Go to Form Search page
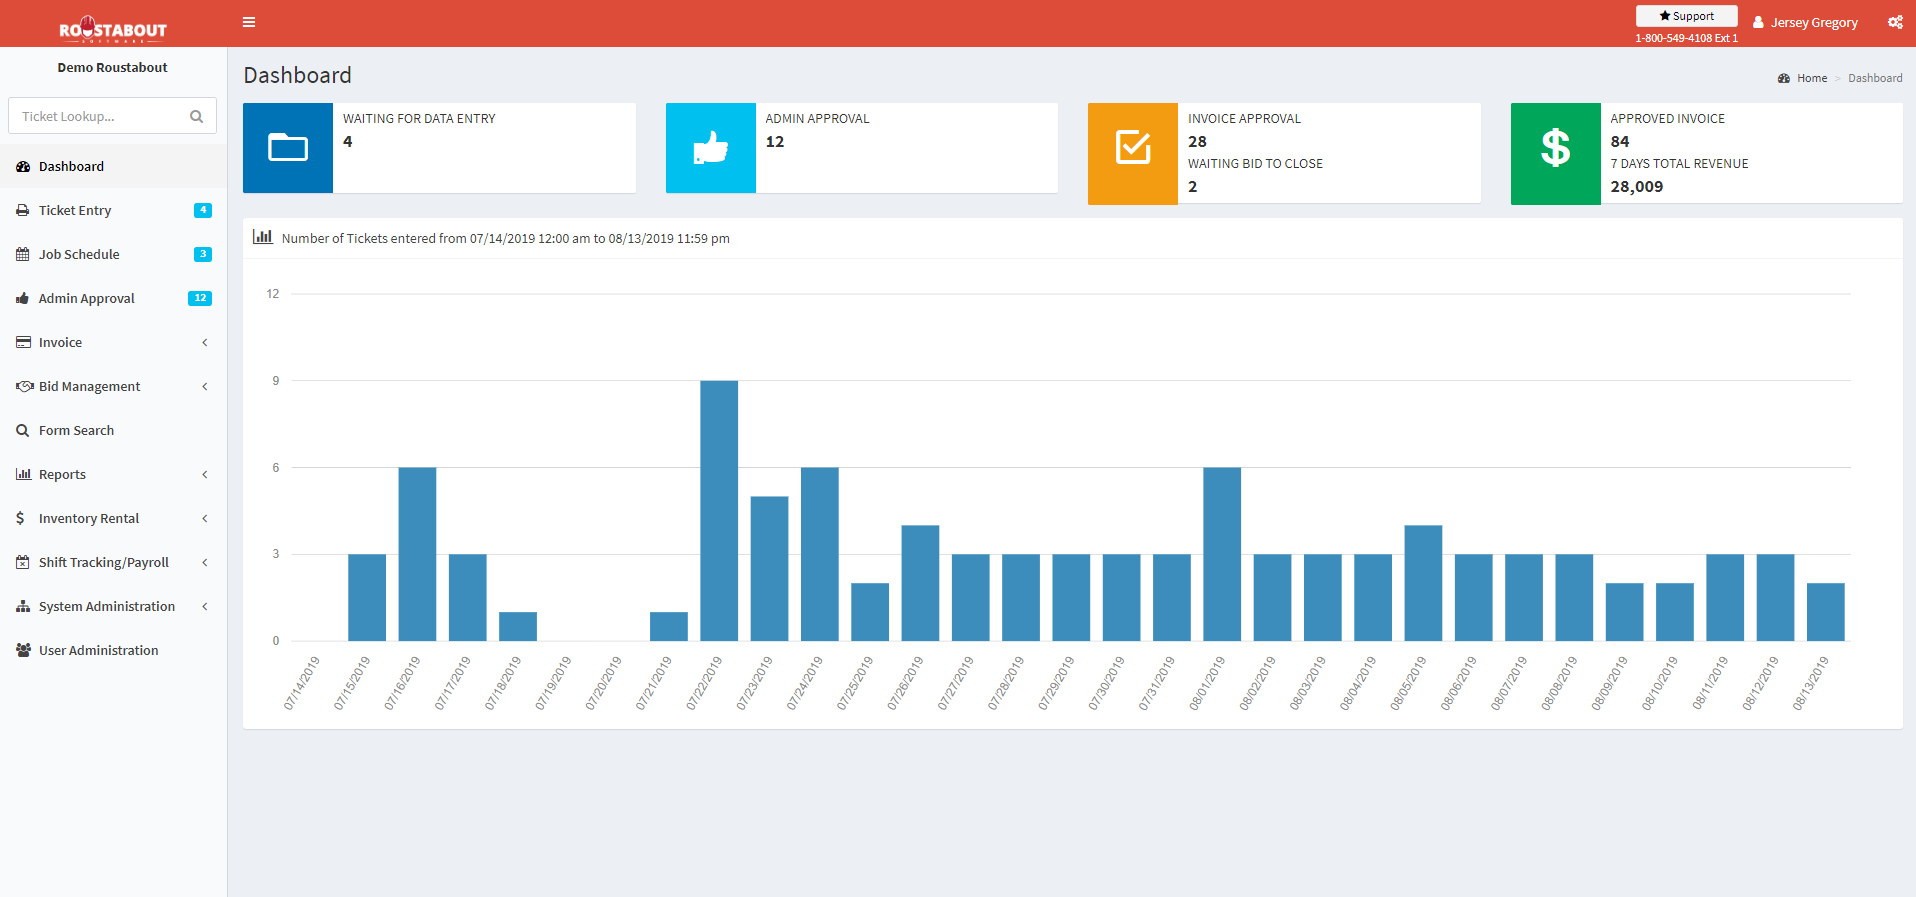This screenshot has width=1916, height=897. click(113, 430)
